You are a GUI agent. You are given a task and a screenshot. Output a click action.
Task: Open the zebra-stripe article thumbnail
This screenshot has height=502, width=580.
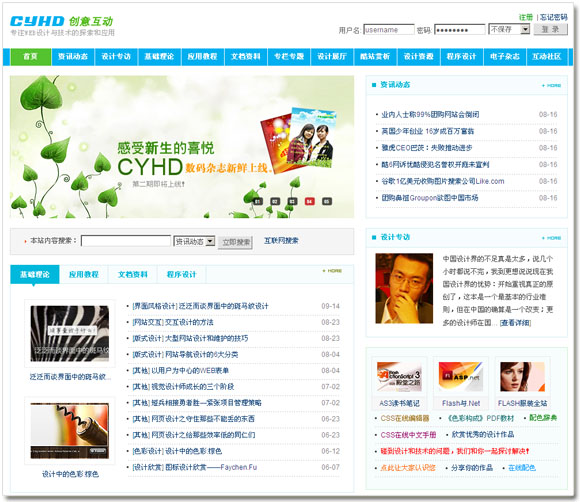click(x=70, y=333)
